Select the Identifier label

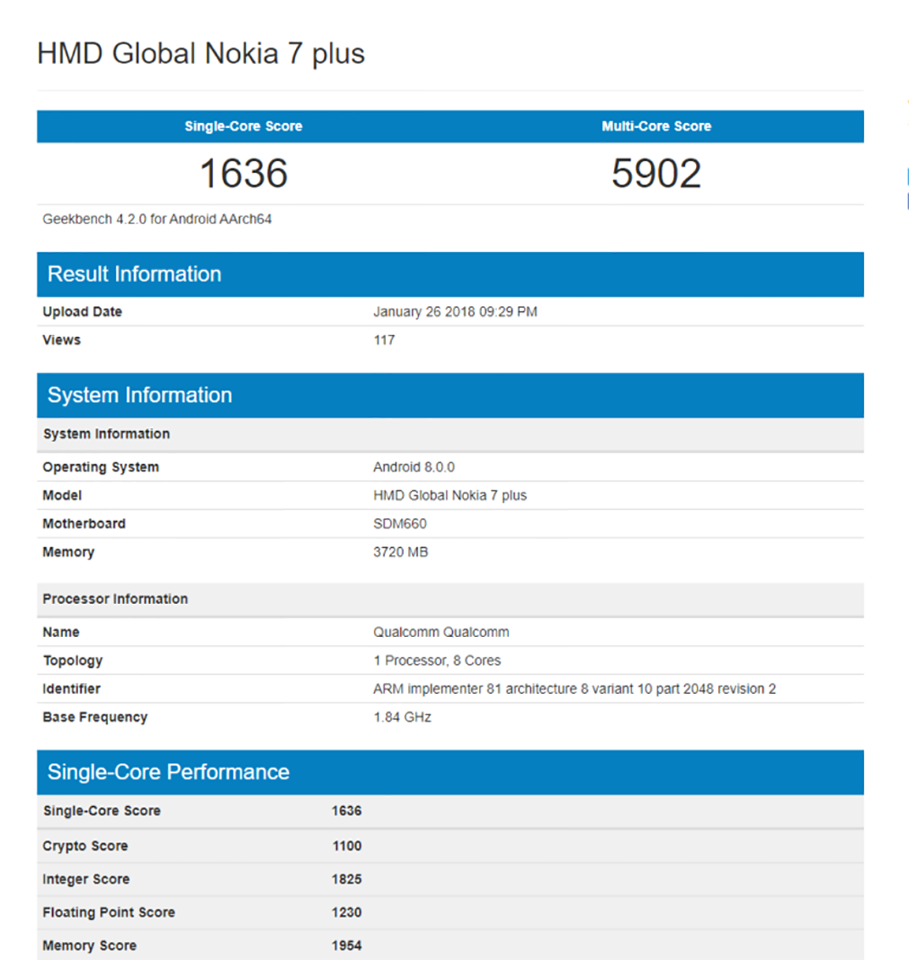(x=71, y=689)
